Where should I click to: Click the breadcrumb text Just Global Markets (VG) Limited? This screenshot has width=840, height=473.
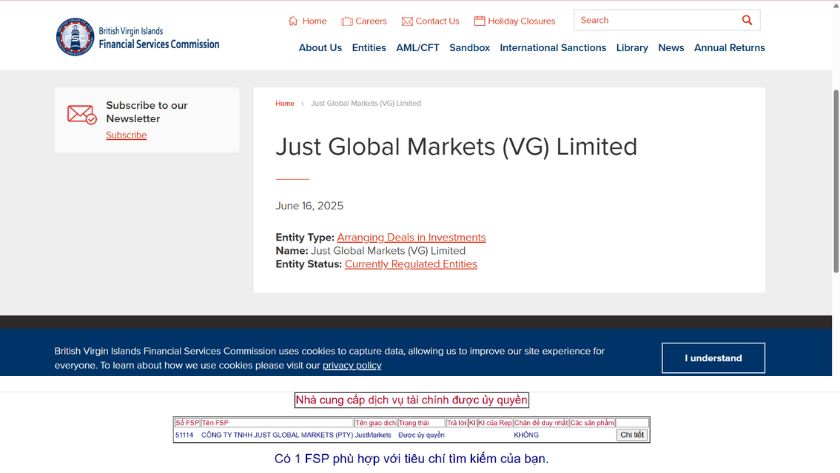point(366,103)
